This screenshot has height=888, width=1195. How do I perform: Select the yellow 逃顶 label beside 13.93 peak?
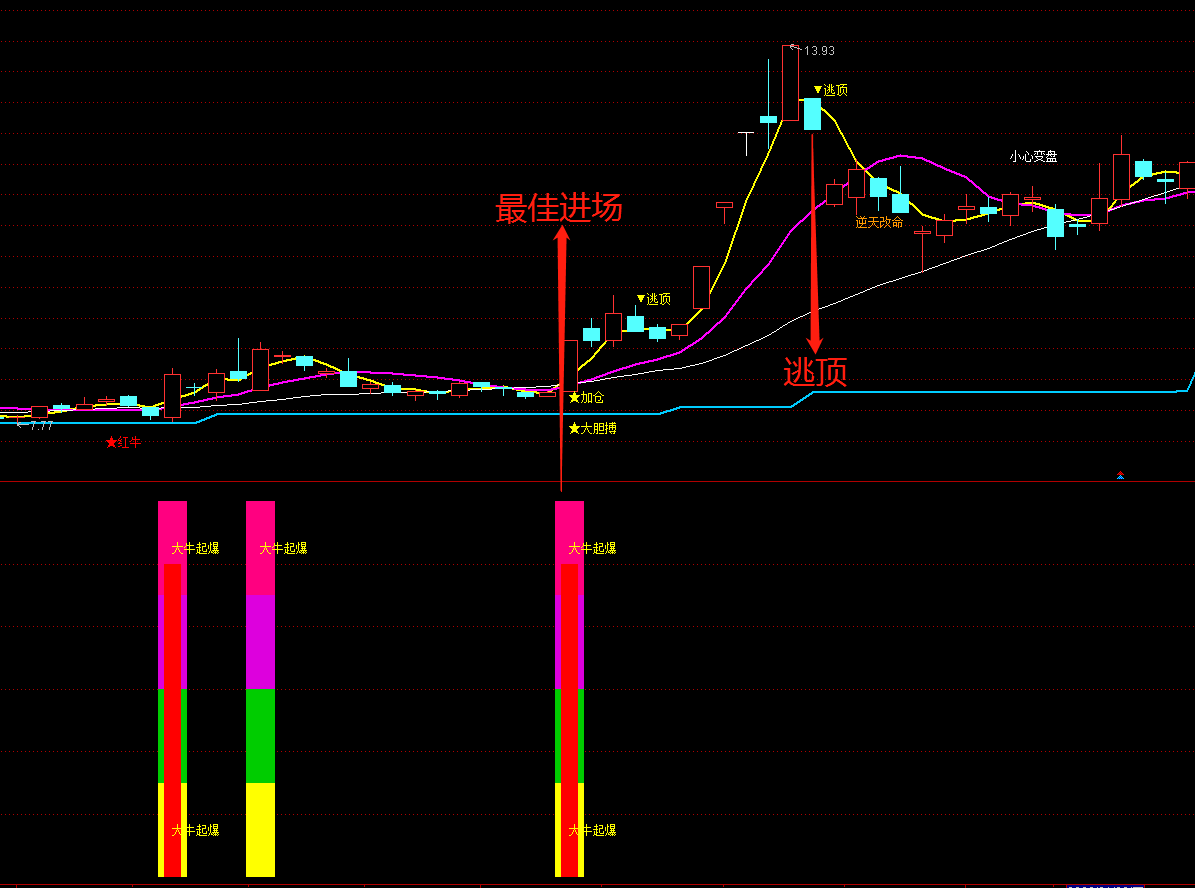pos(831,90)
